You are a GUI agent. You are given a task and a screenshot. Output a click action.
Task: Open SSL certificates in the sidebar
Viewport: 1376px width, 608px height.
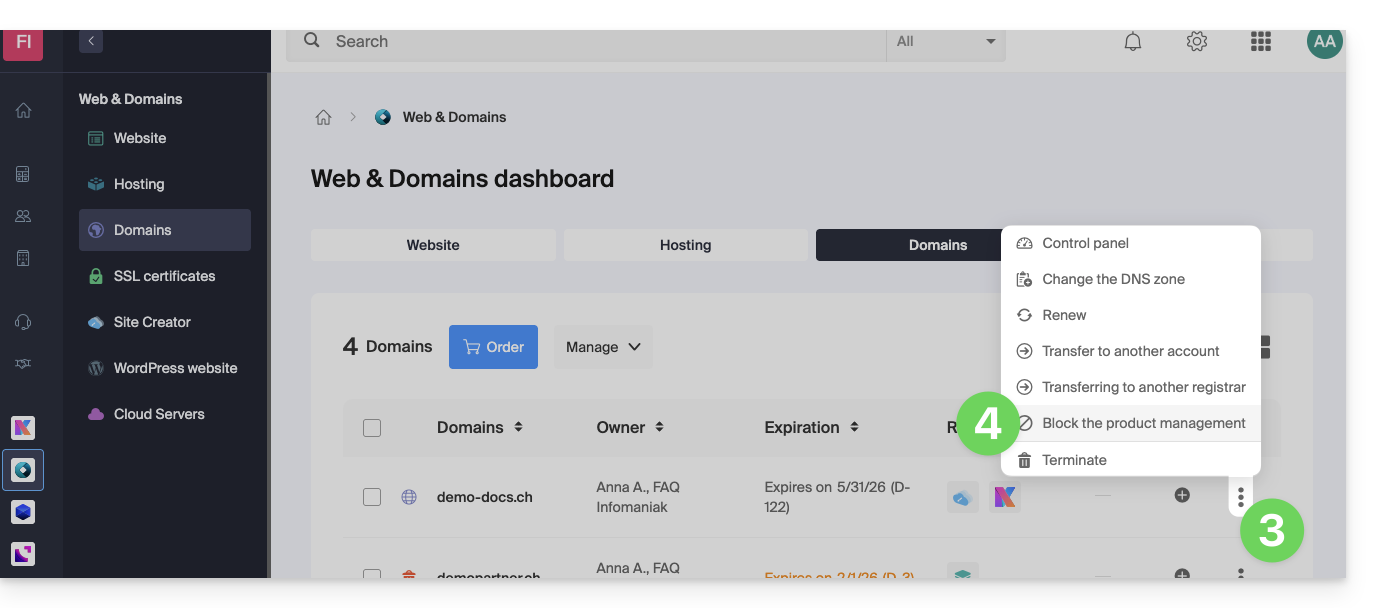tap(164, 276)
